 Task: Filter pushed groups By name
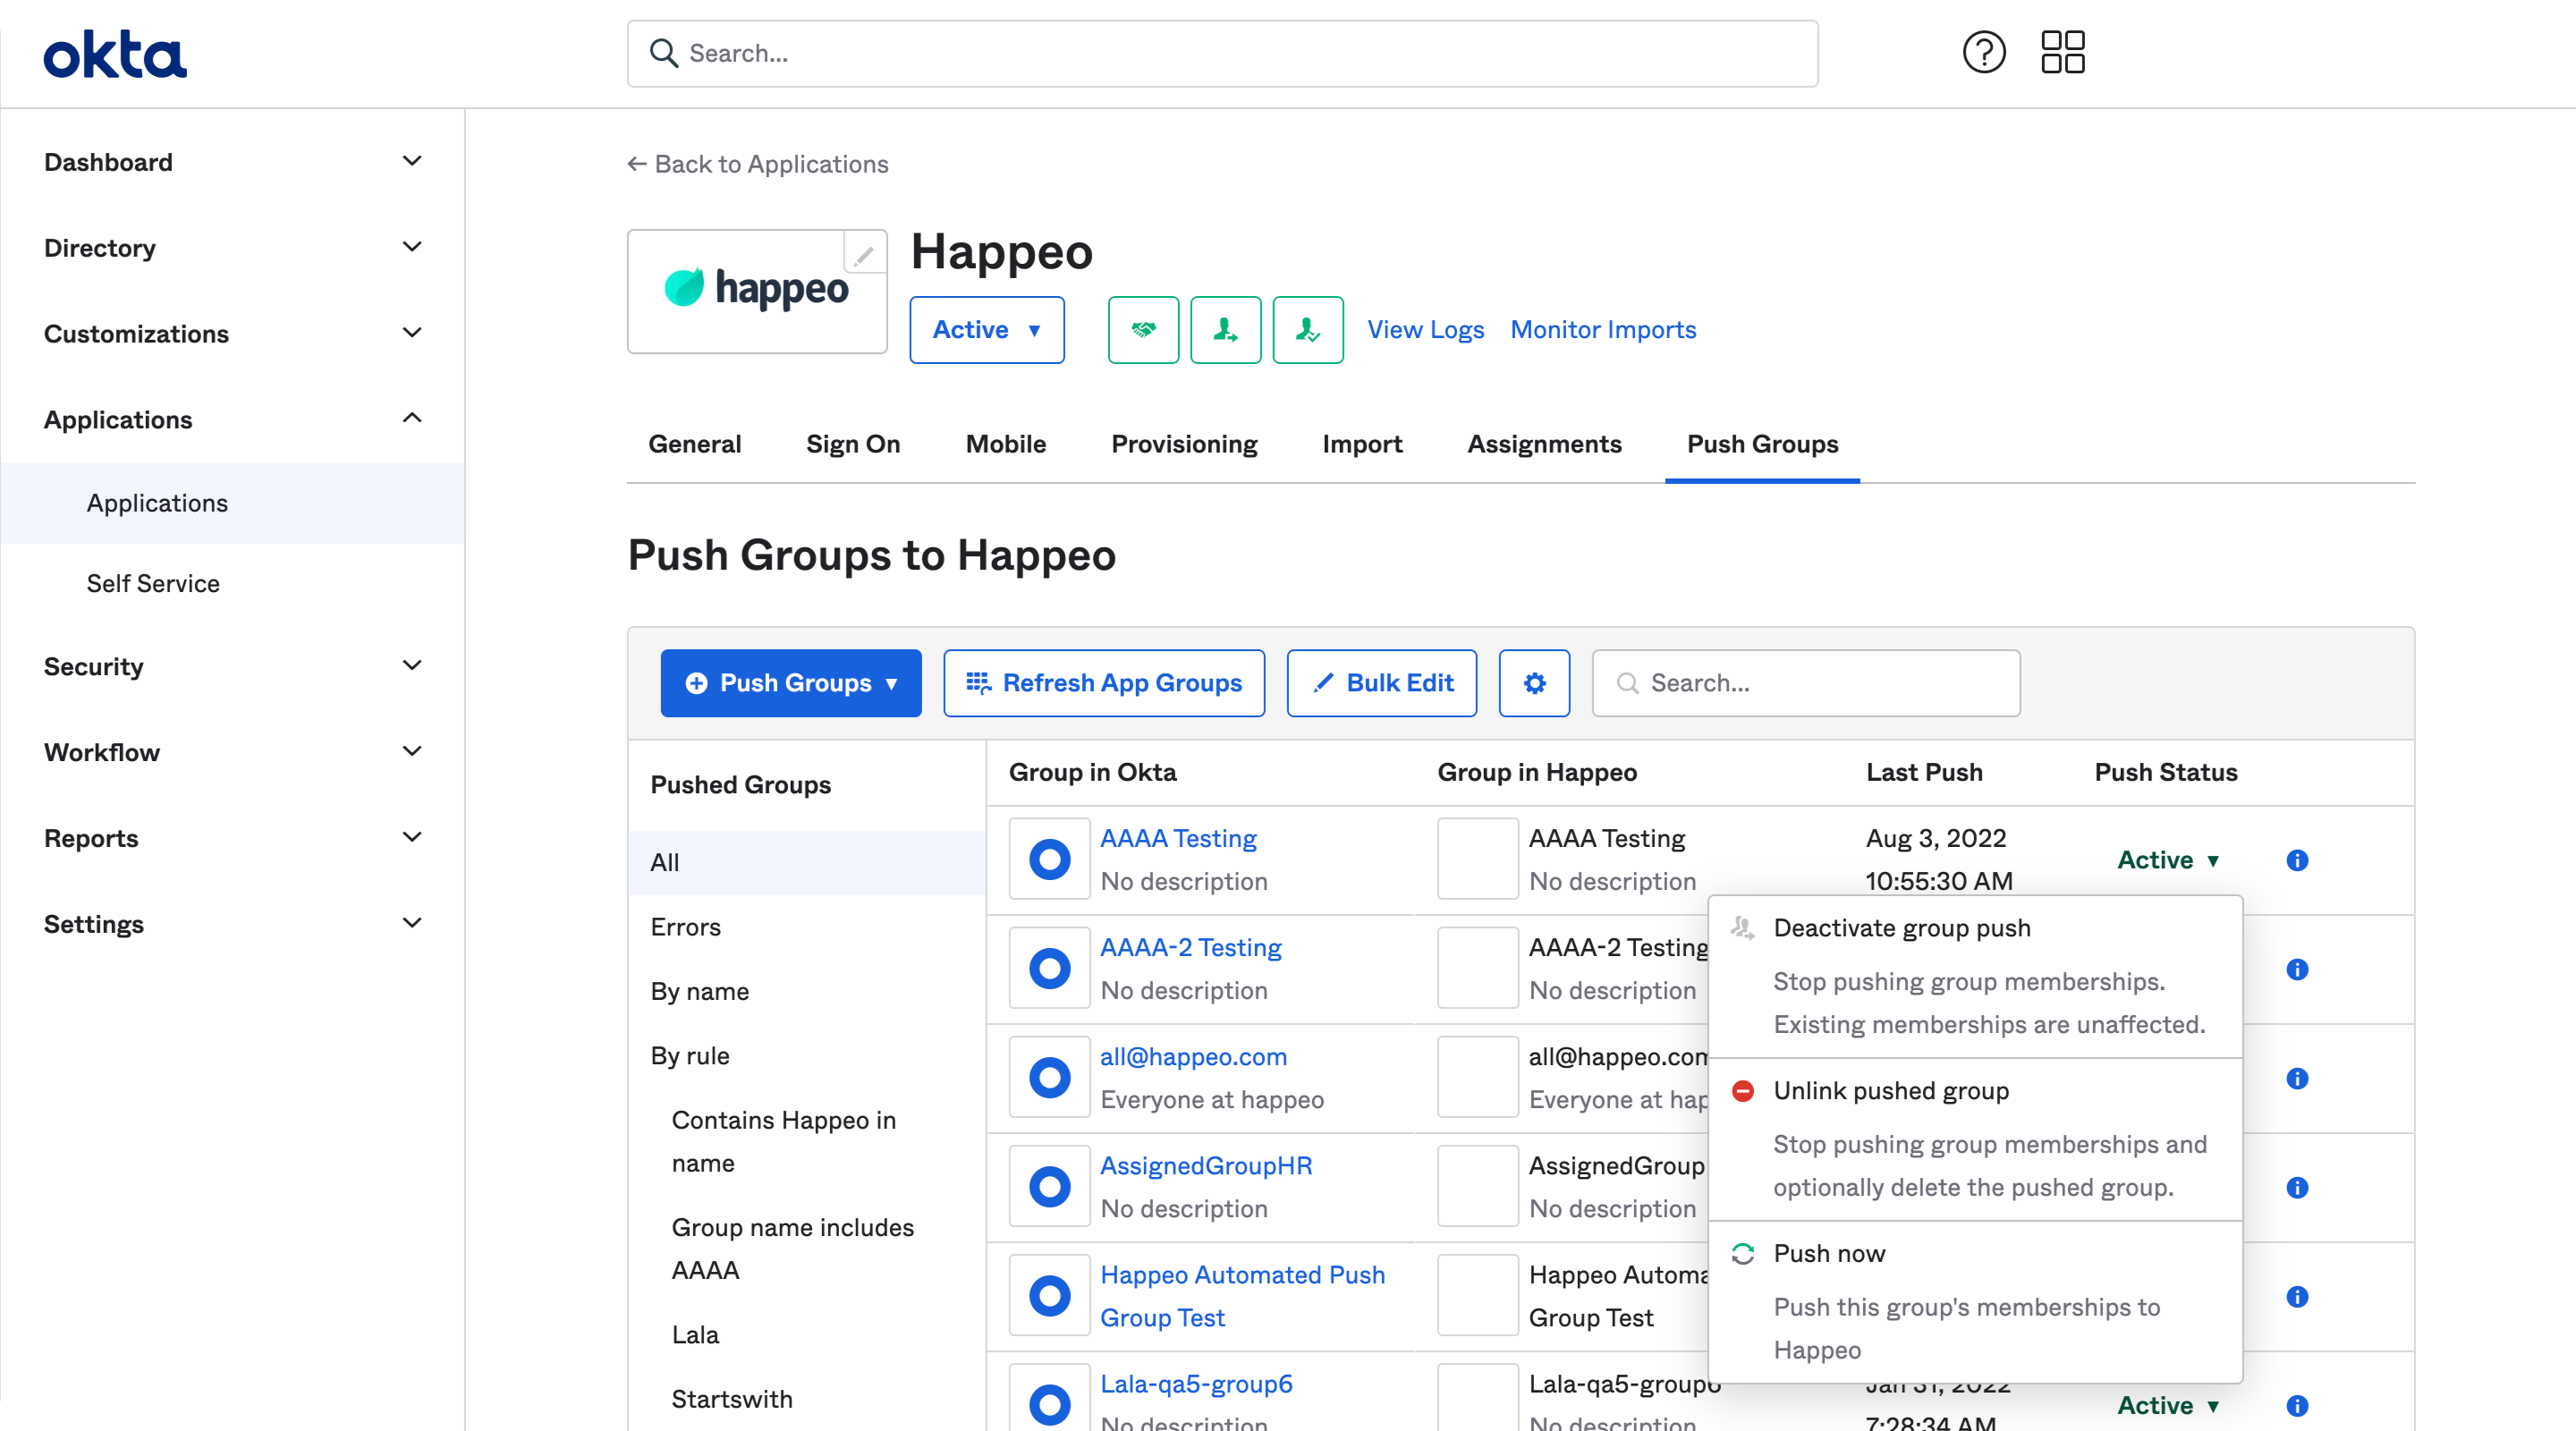point(806,991)
